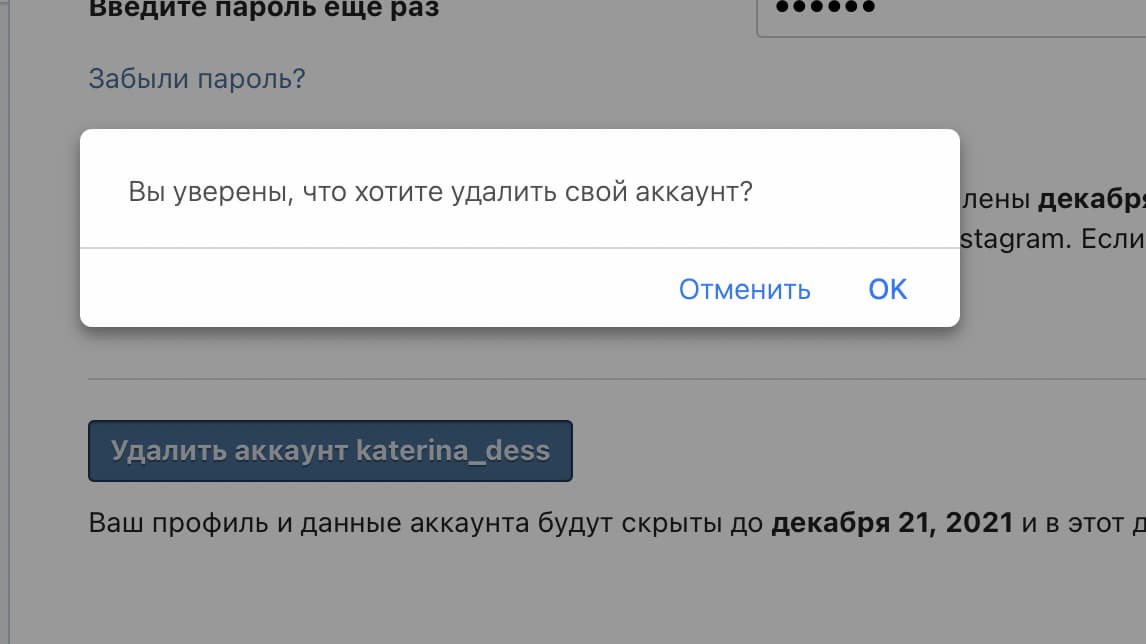Viewport: 1146px width, 644px height.
Task: Confirm account deletion by clicking OK
Action: [x=886, y=290]
